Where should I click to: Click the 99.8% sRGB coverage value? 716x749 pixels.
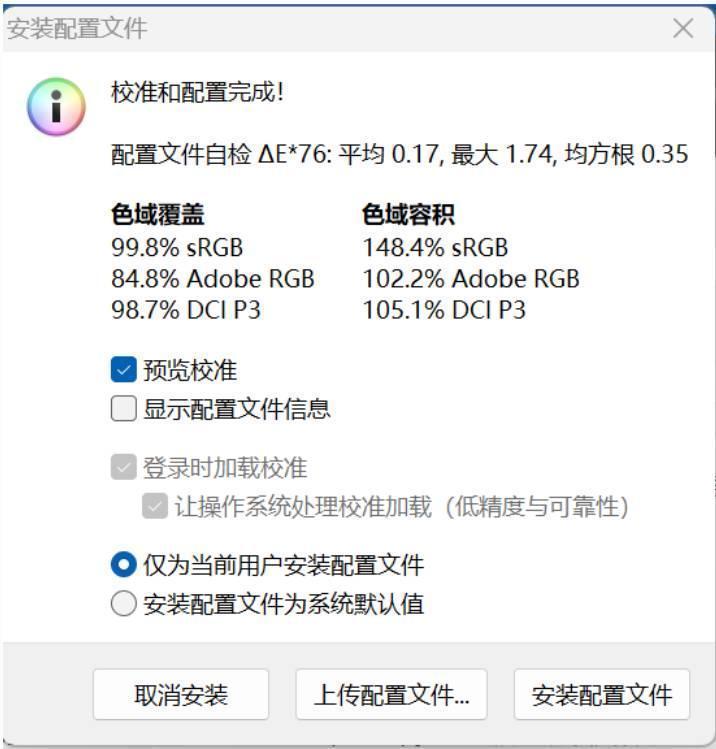coord(177,247)
